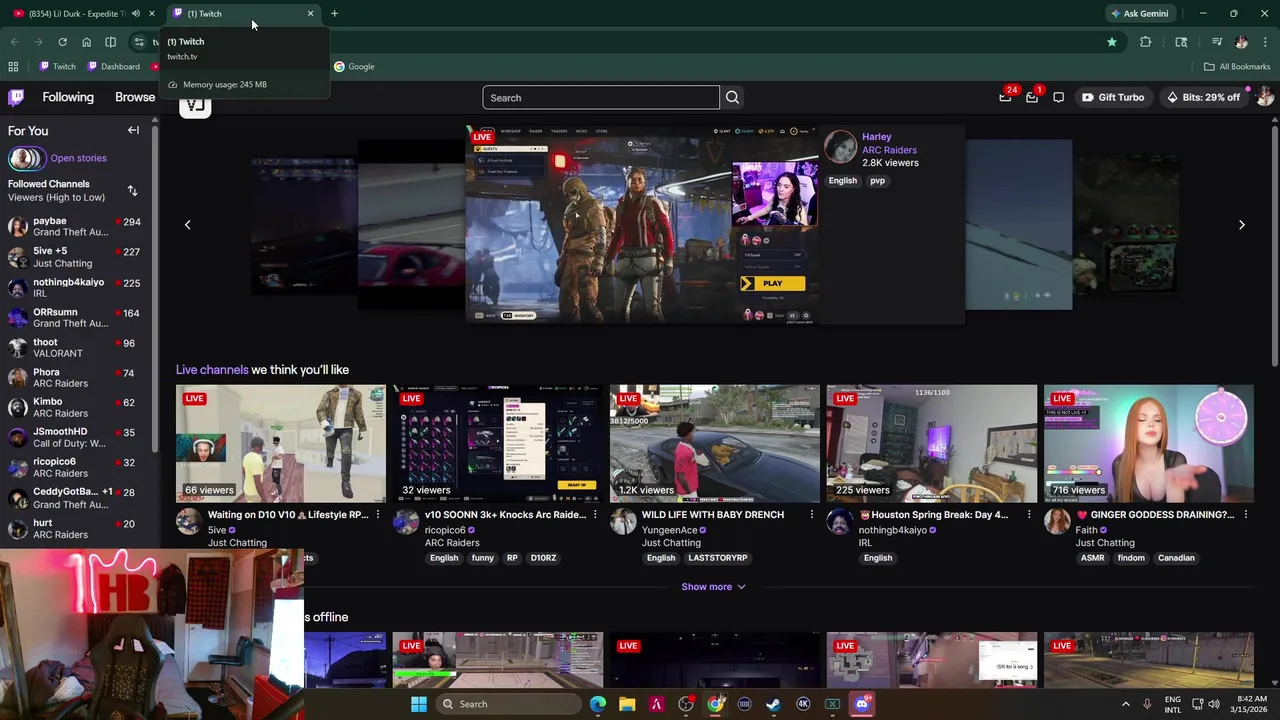
Task: Open JSmoothHD in followed channels
Action: tap(75, 437)
